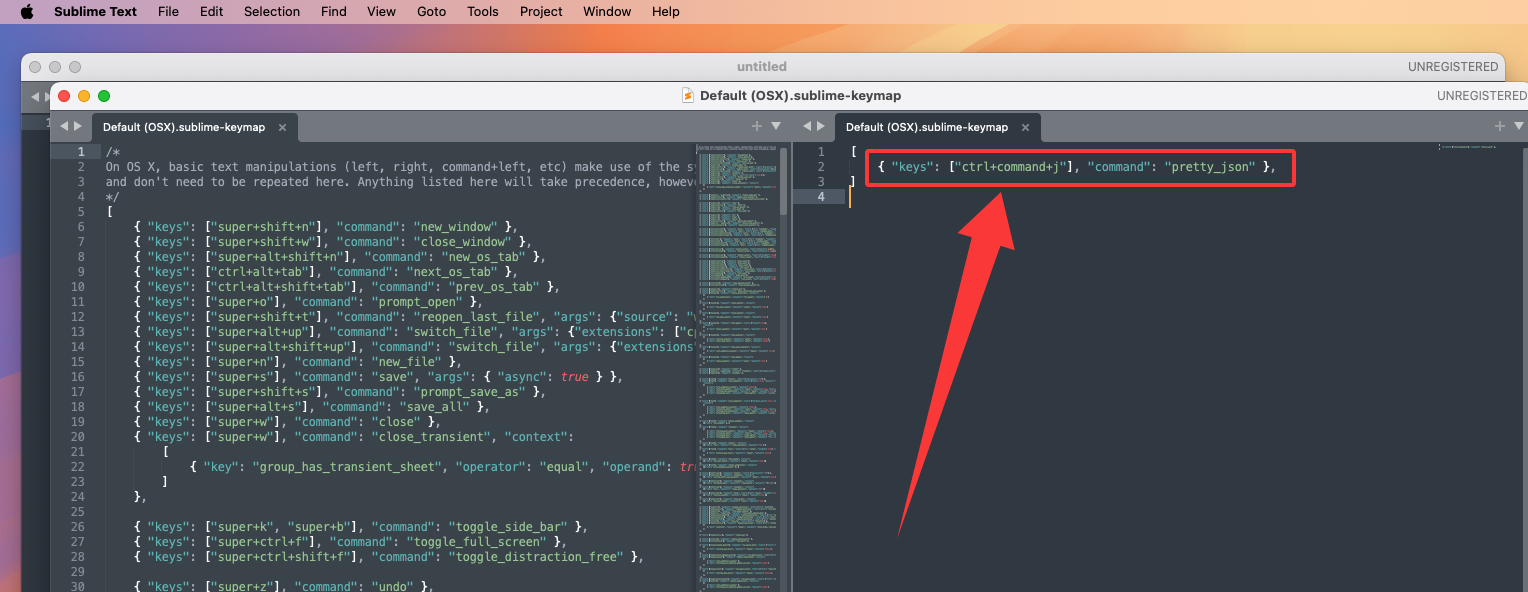Click the "group_has_transient_sheet" key on line 22
1528x592 pixels.
click(345, 467)
